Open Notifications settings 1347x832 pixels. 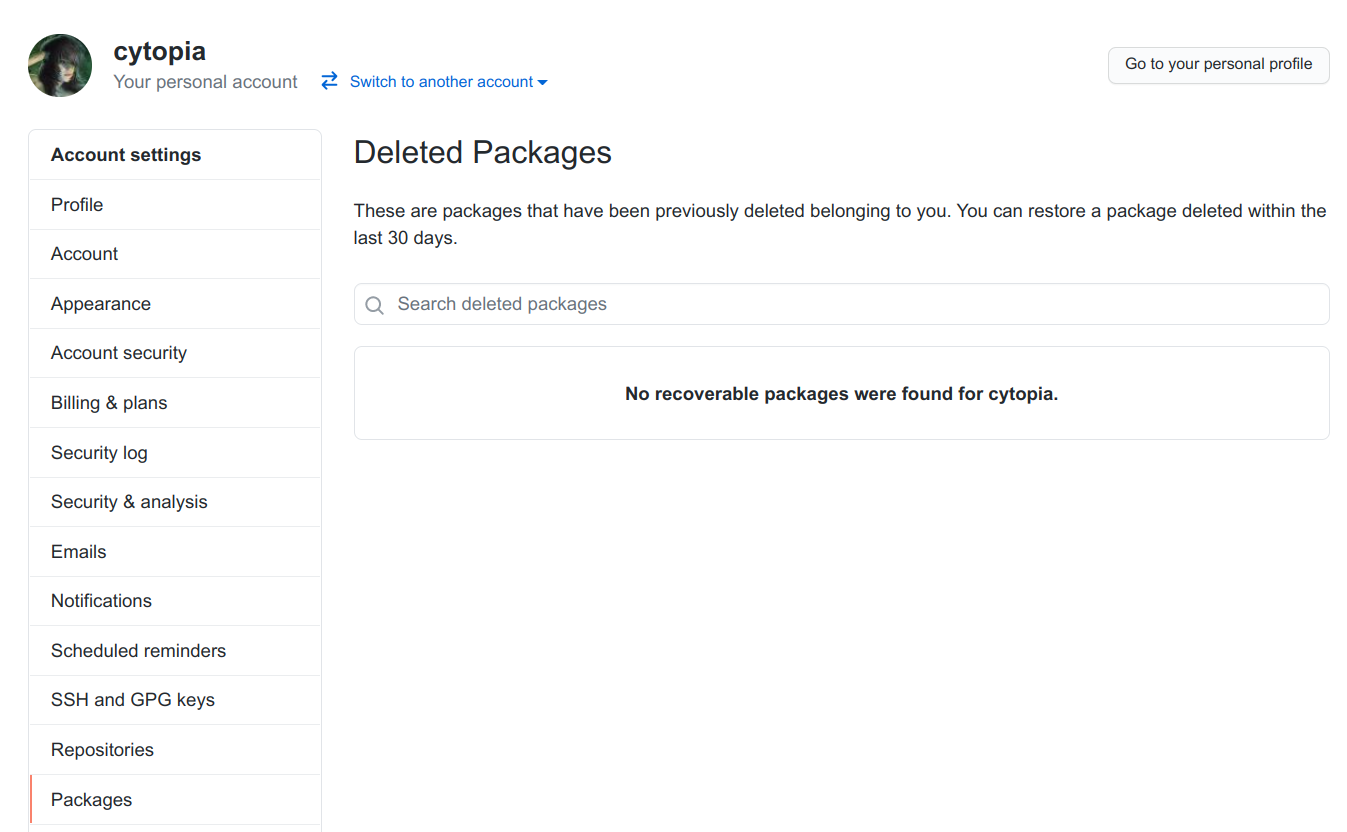[x=101, y=601]
